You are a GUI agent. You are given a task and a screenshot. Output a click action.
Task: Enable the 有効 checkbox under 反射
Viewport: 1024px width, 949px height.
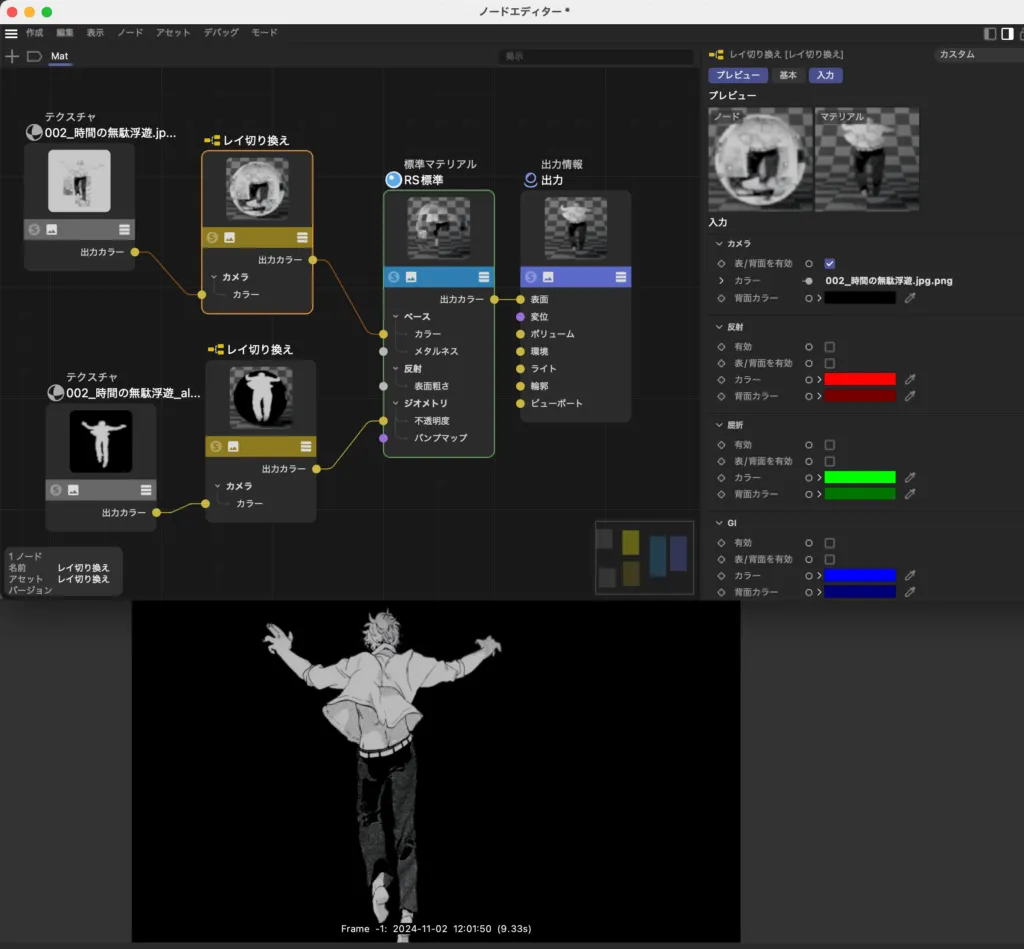coord(829,347)
